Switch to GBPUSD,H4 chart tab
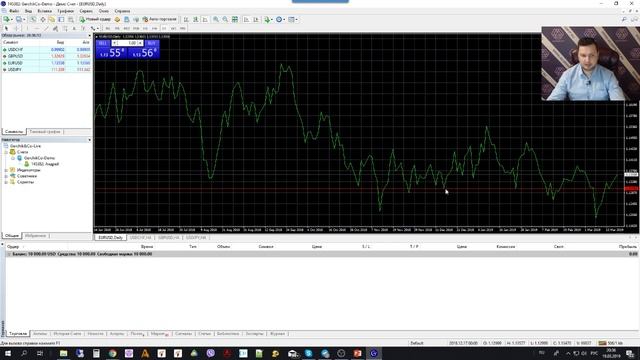The image size is (640, 360). pos(169,237)
